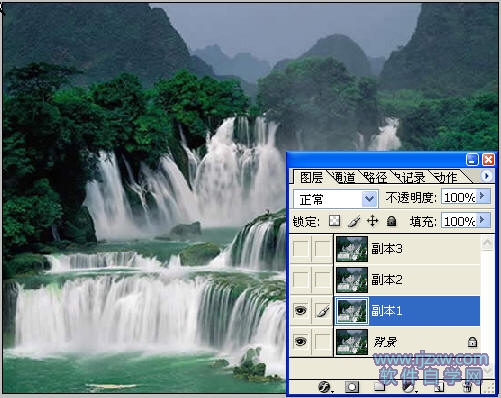Open the layers panel flyout menu arrow
Screen dimensions: 501x398
(487, 176)
